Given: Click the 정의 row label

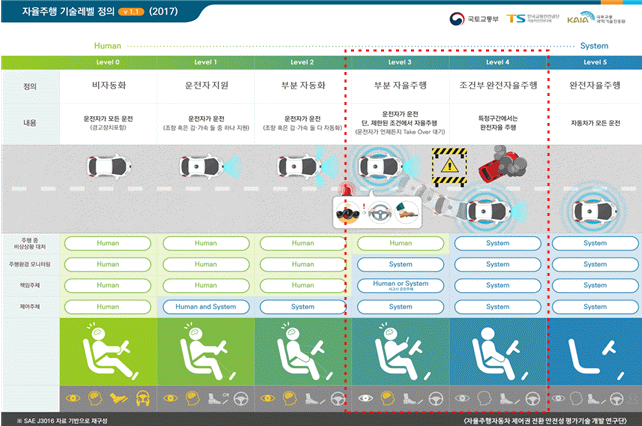Looking at the screenshot, I should [x=30, y=86].
